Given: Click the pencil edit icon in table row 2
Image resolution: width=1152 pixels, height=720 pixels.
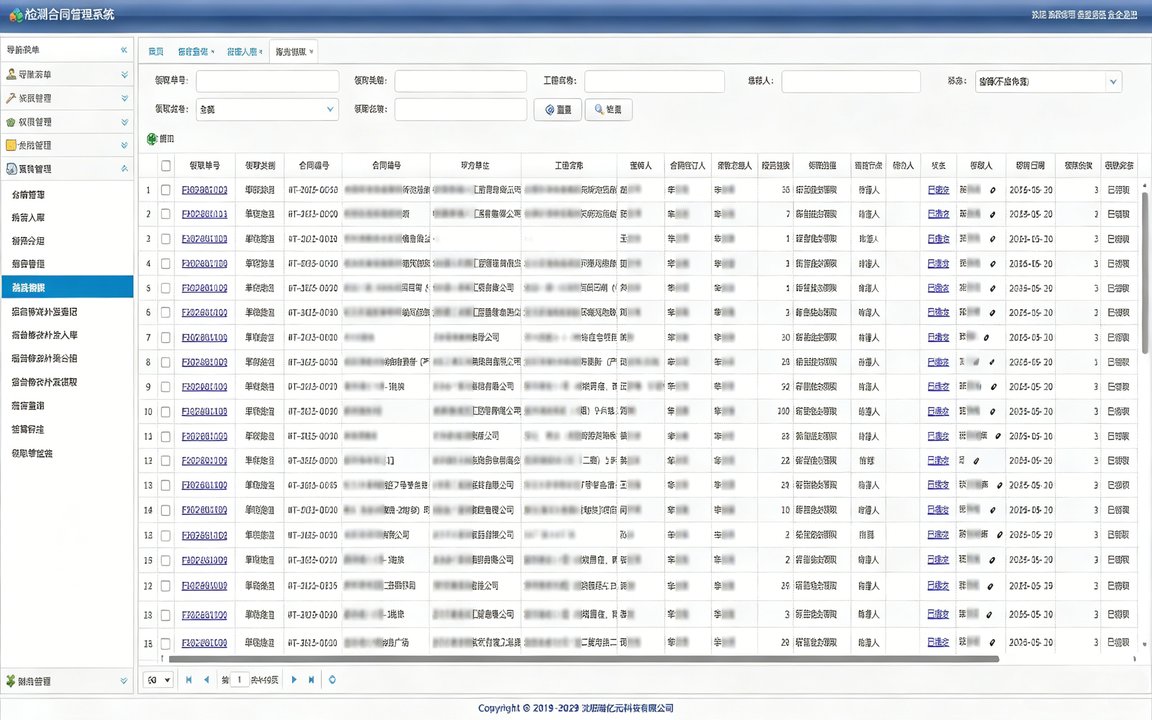Looking at the screenshot, I should [993, 215].
